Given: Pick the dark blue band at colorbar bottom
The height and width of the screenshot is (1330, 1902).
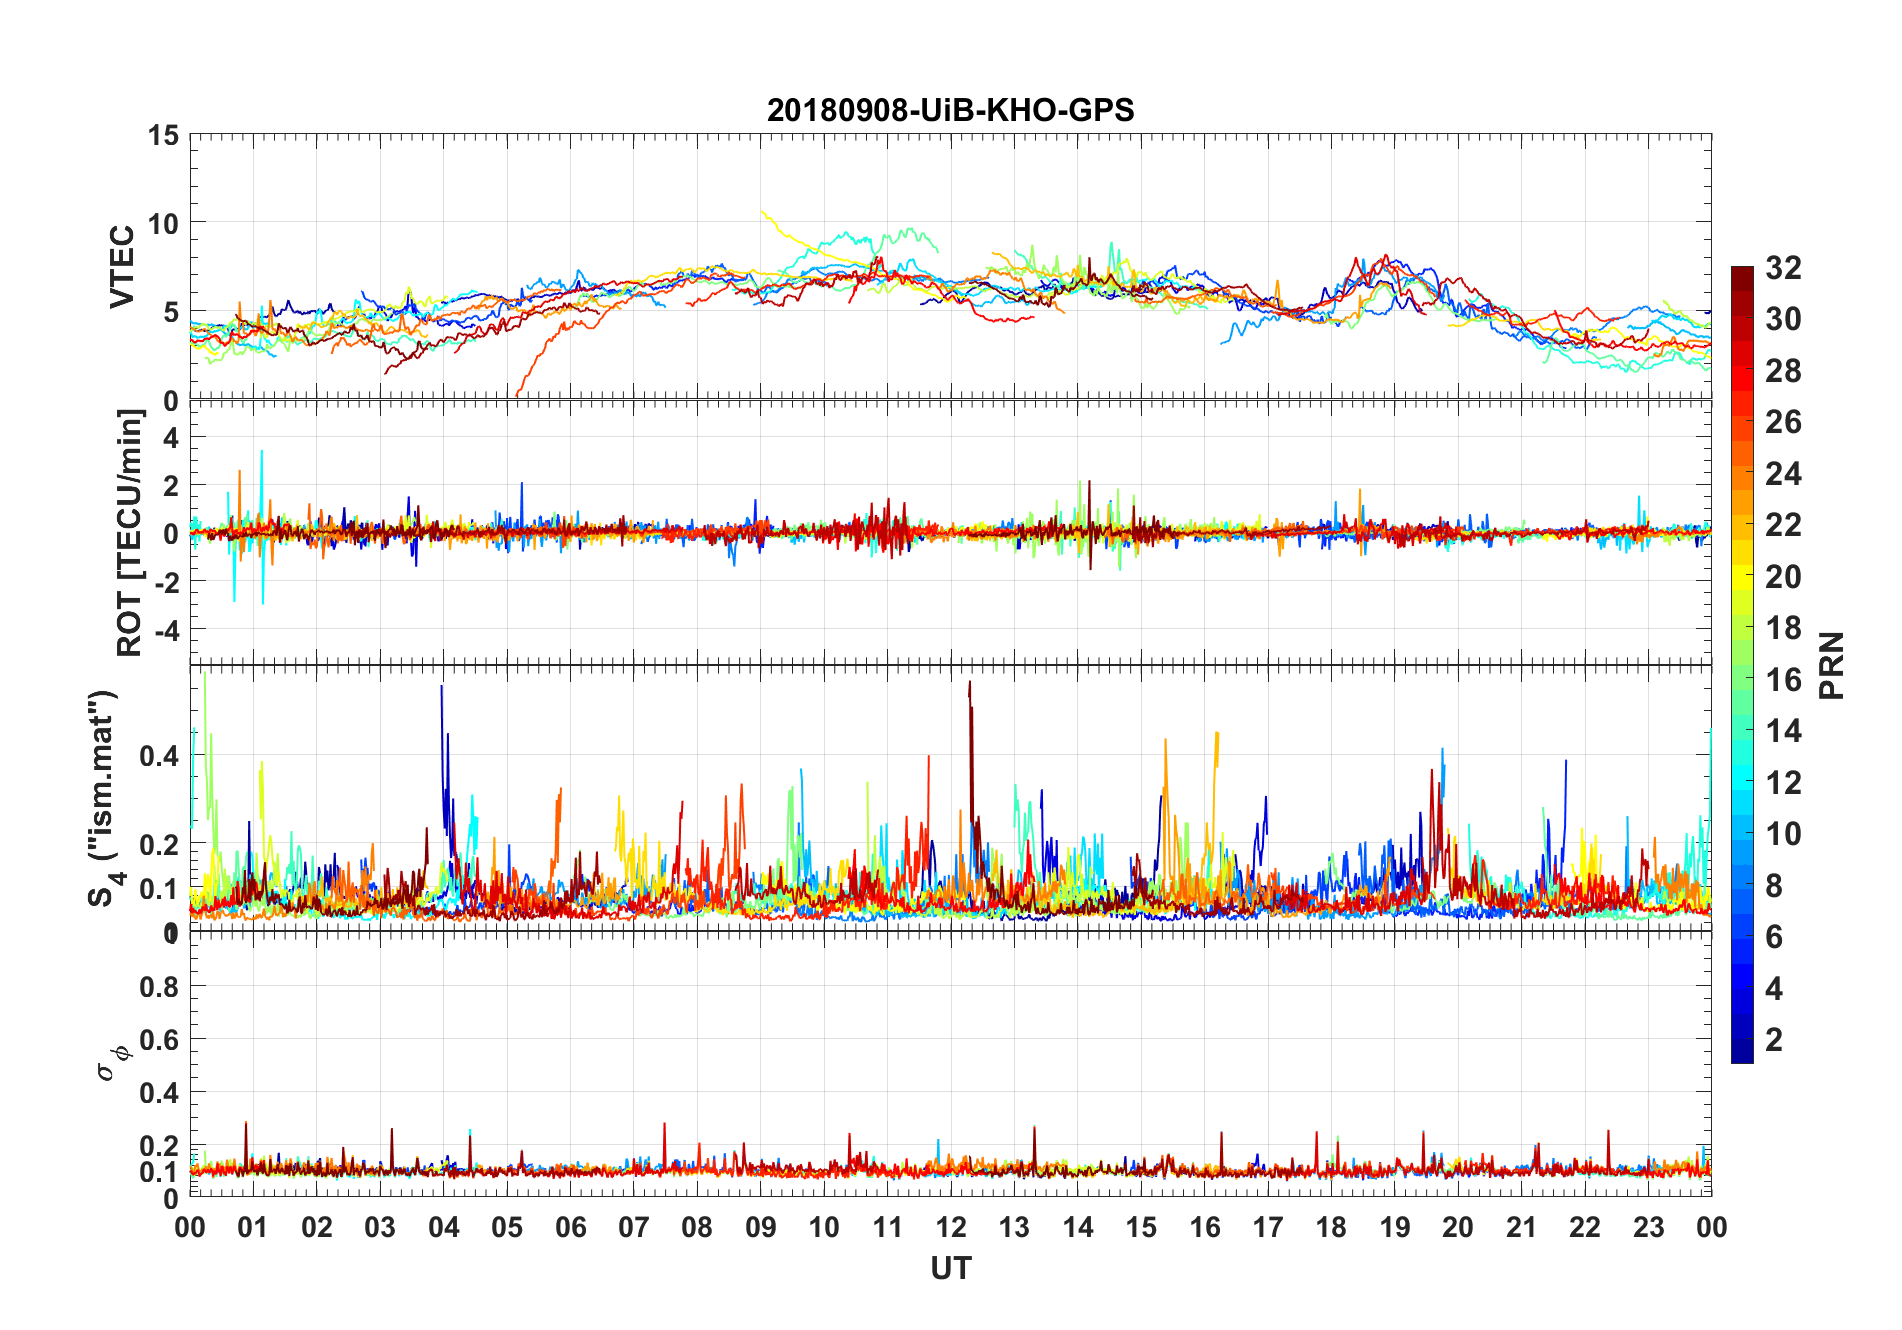Looking at the screenshot, I should tap(1742, 1050).
